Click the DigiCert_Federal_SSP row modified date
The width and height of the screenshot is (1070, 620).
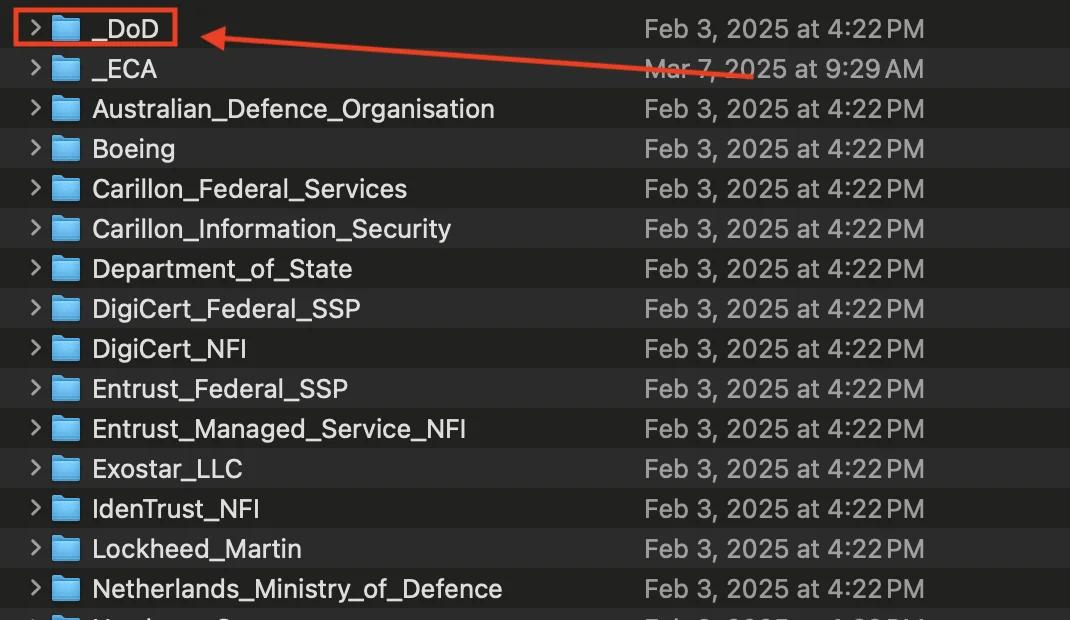tap(784, 309)
